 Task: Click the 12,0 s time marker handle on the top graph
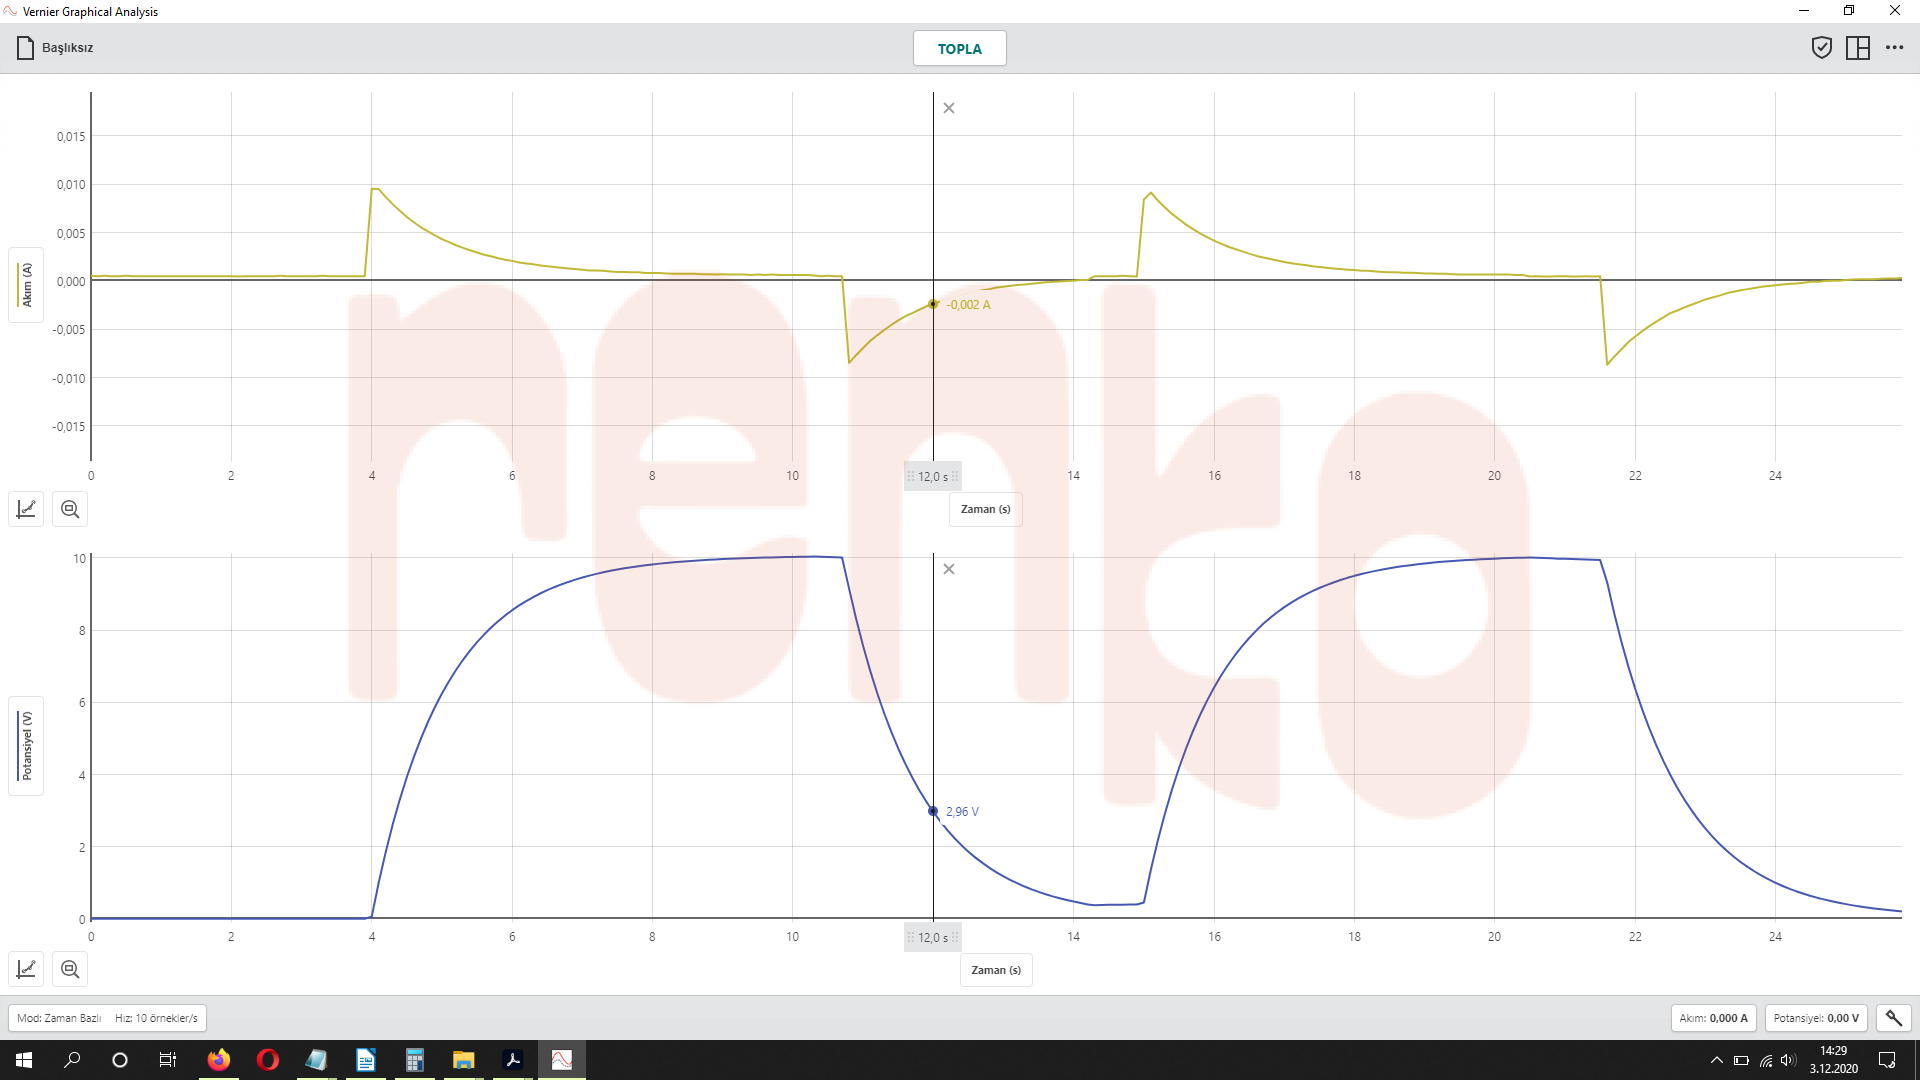932,477
